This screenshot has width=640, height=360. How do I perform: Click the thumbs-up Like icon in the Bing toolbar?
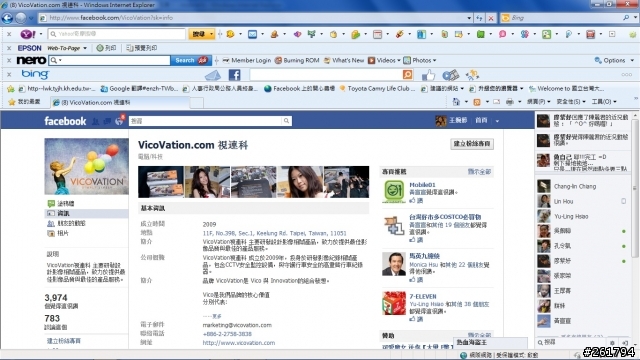tap(428, 75)
